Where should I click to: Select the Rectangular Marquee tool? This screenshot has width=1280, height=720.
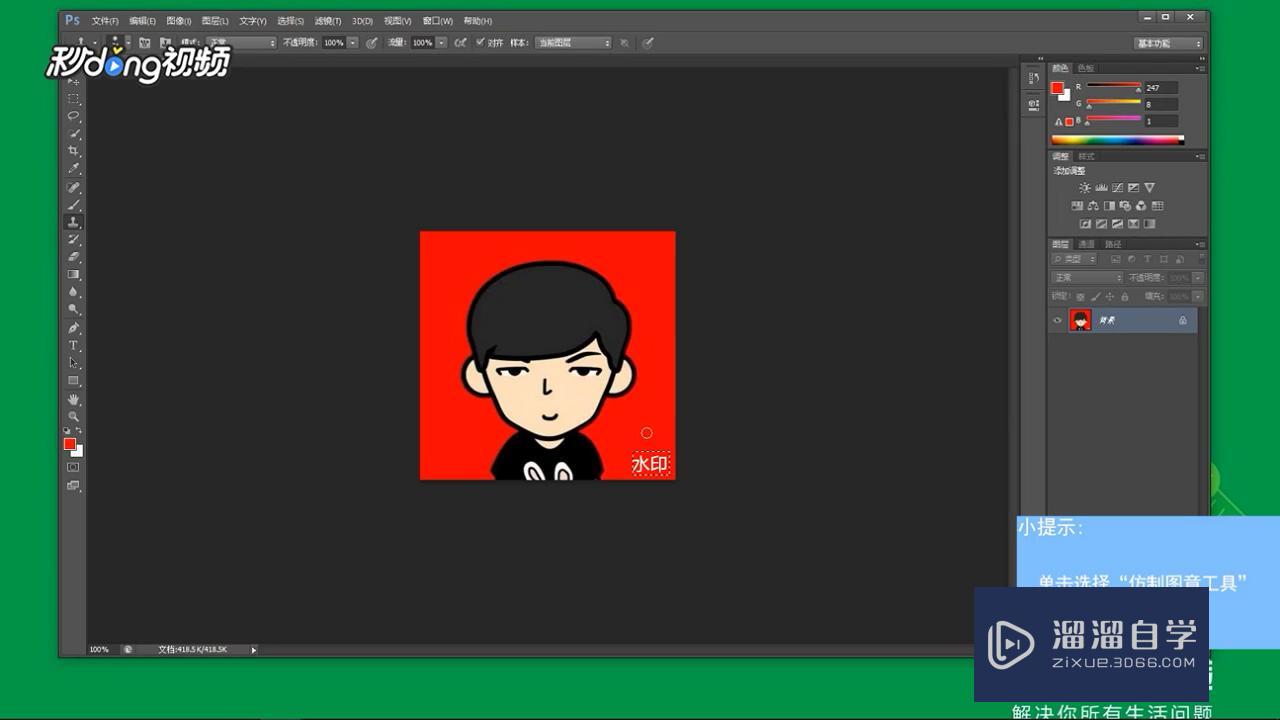point(73,99)
